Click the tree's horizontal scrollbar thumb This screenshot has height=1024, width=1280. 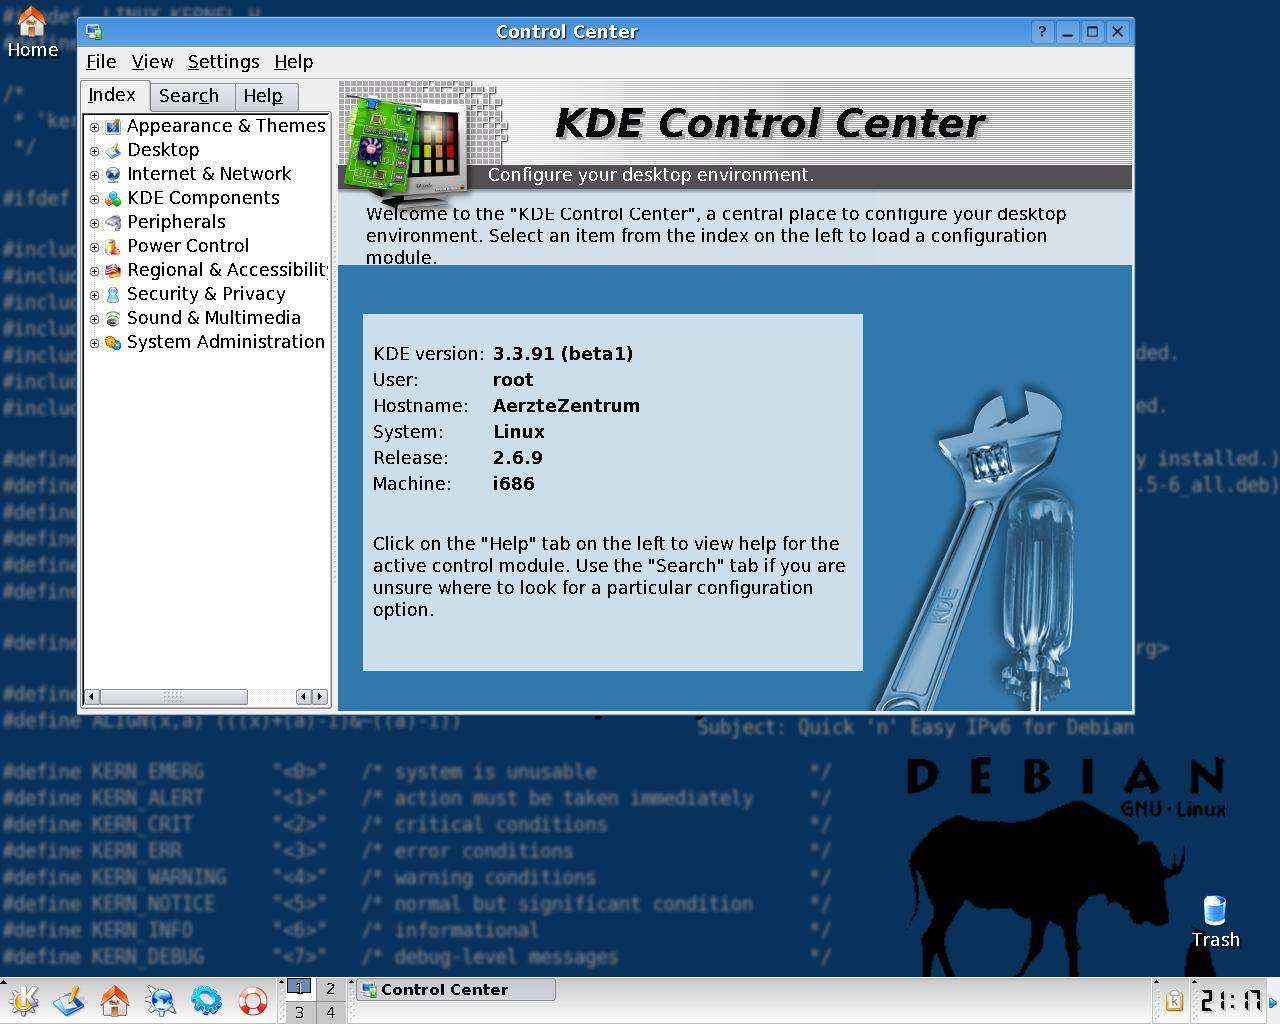(x=173, y=697)
